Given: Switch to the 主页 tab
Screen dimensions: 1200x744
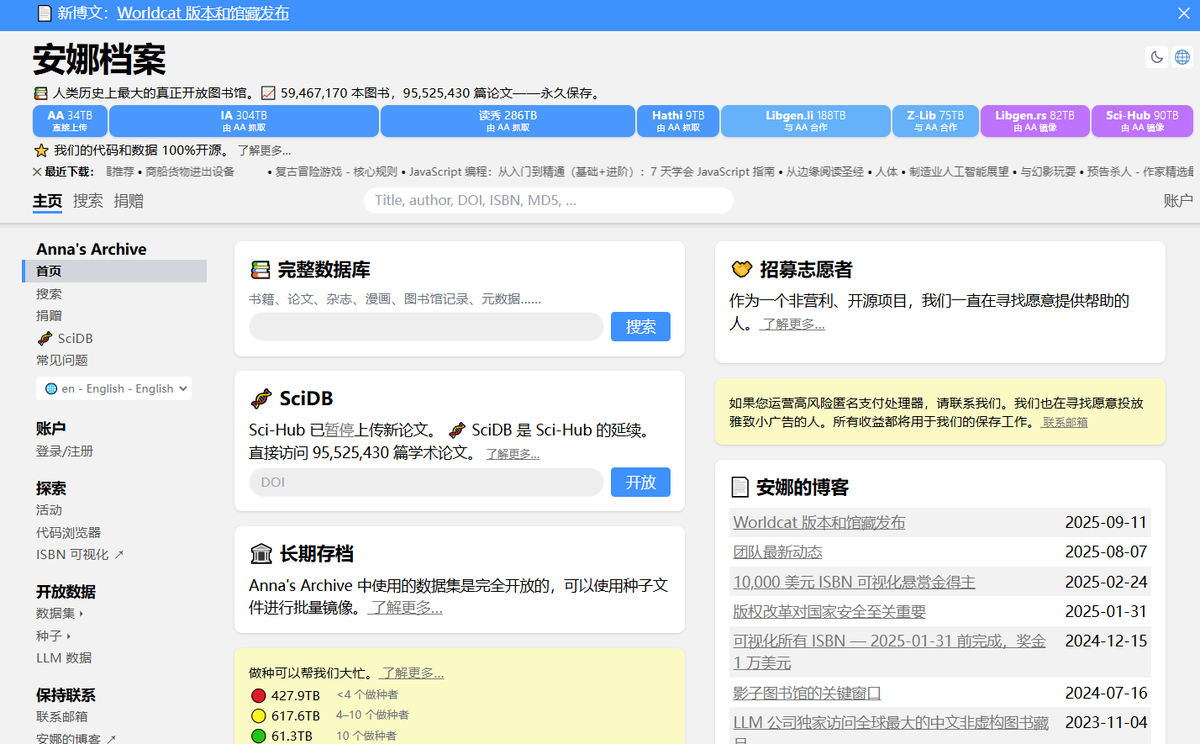Looking at the screenshot, I should (47, 201).
